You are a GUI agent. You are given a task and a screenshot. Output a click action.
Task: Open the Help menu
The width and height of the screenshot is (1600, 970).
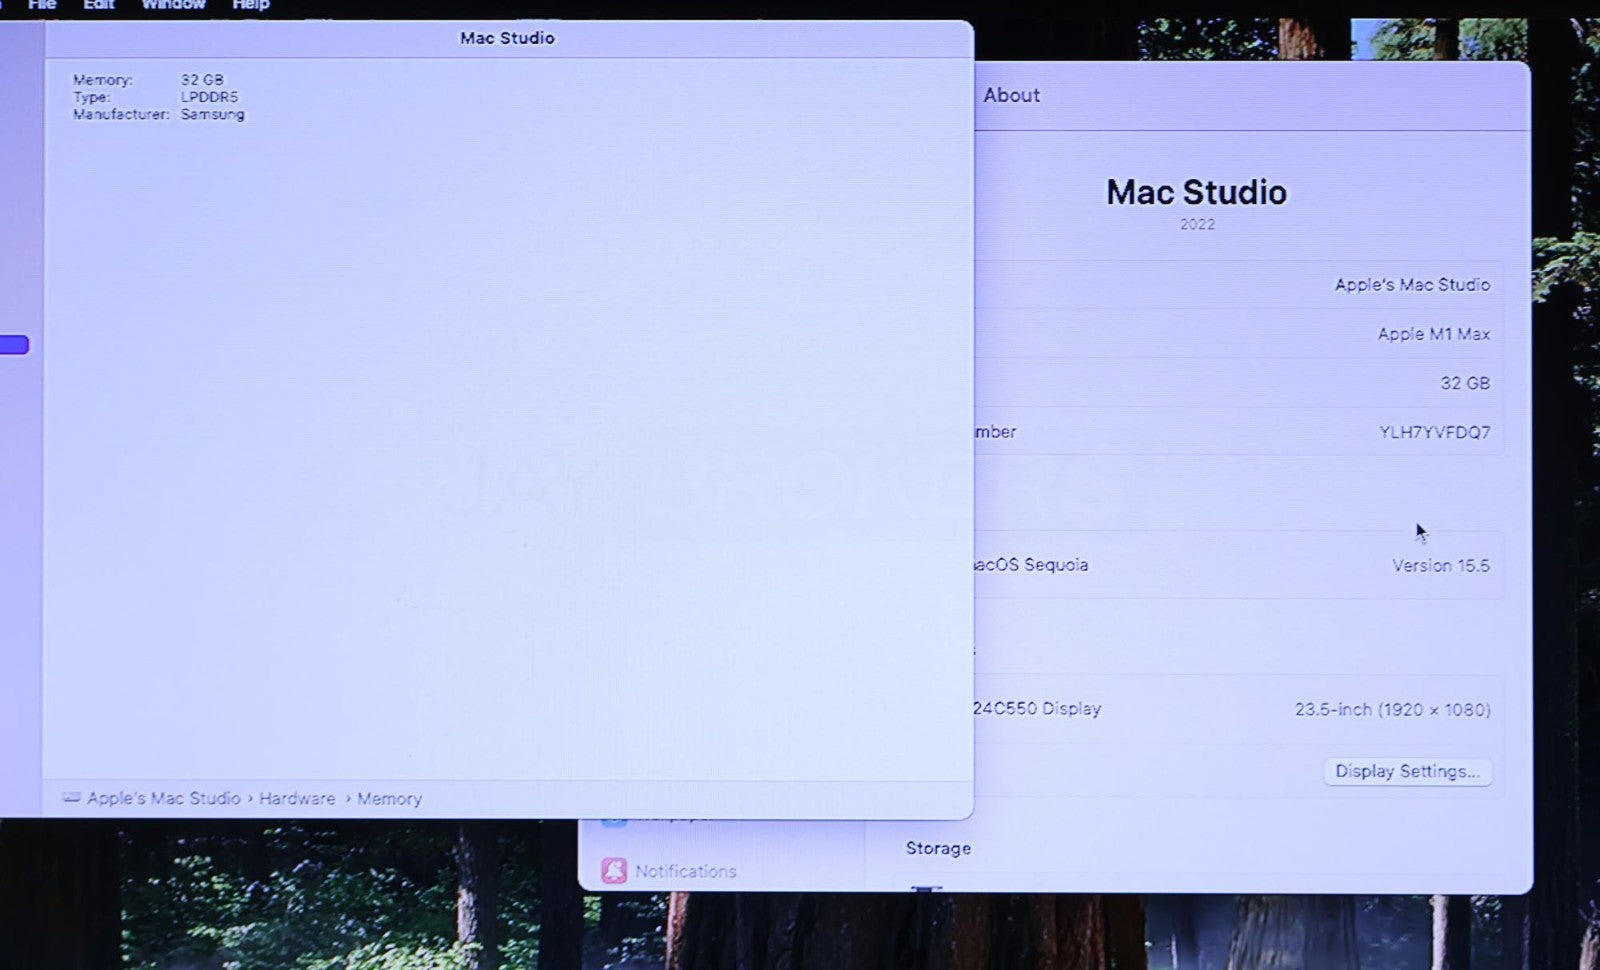click(251, 5)
